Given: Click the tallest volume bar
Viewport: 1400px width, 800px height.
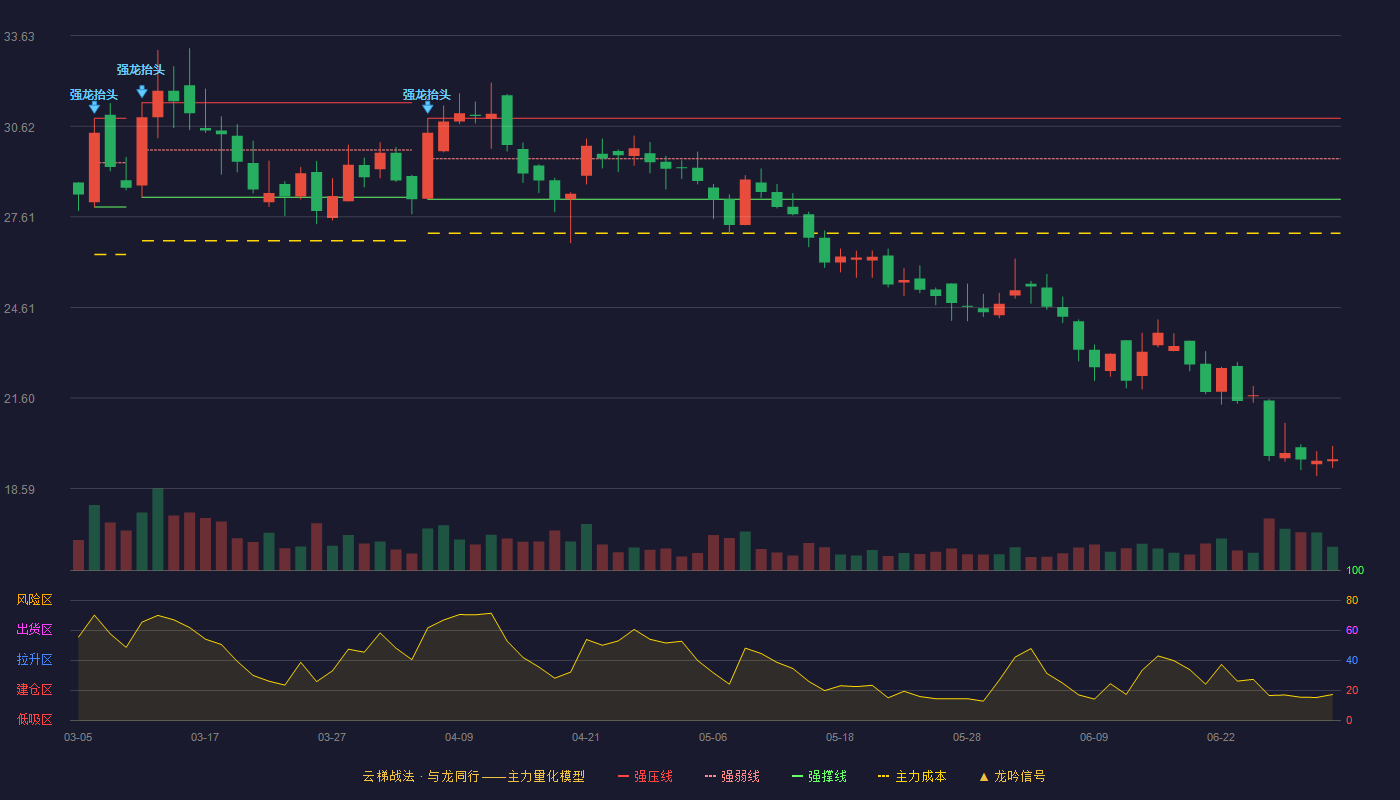Looking at the screenshot, I should [x=157, y=529].
